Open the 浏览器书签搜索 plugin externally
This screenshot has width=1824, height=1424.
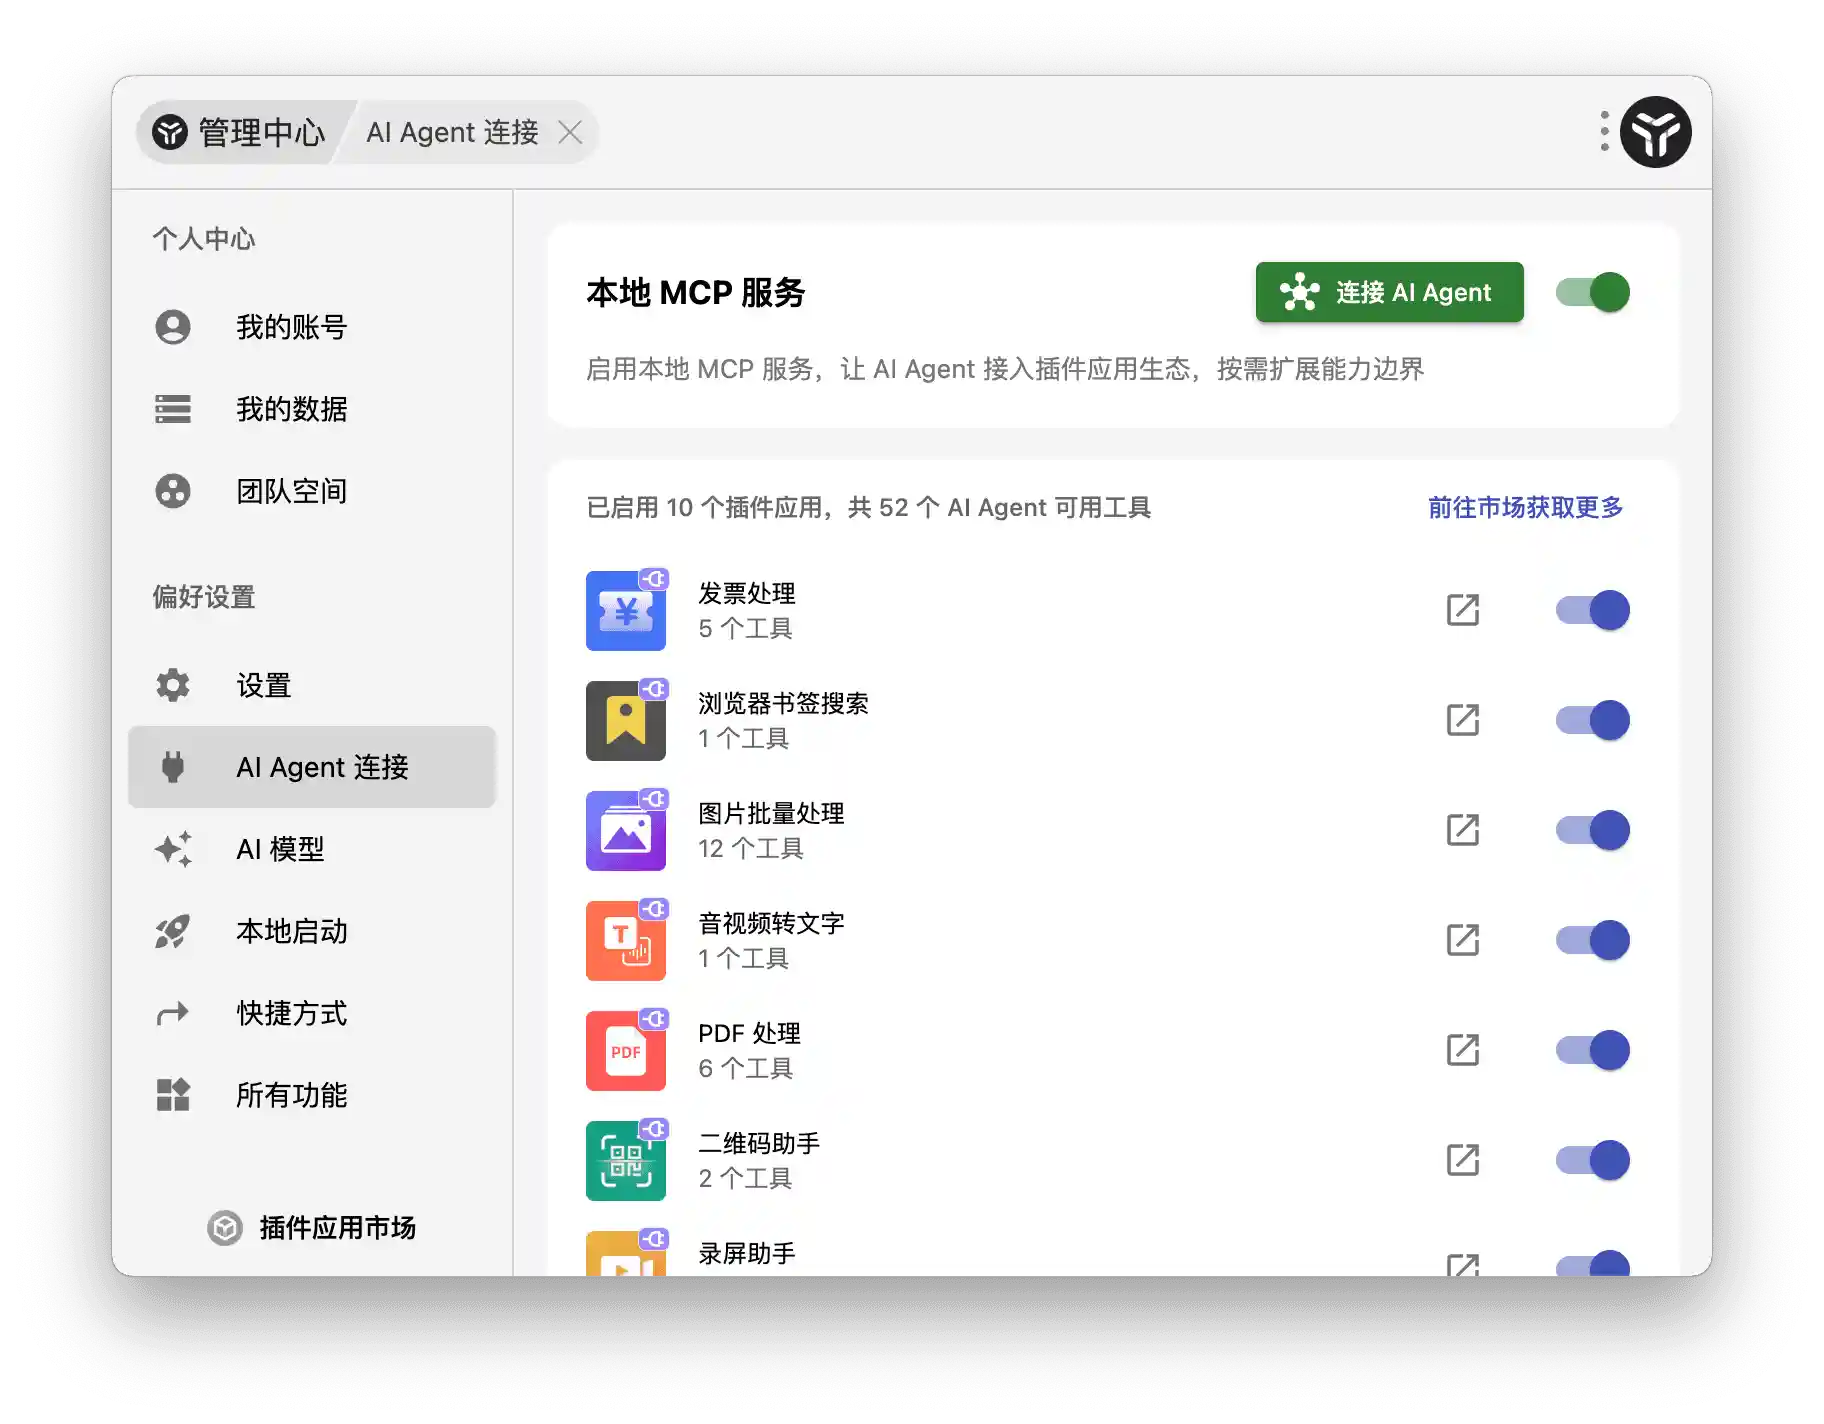[1463, 720]
